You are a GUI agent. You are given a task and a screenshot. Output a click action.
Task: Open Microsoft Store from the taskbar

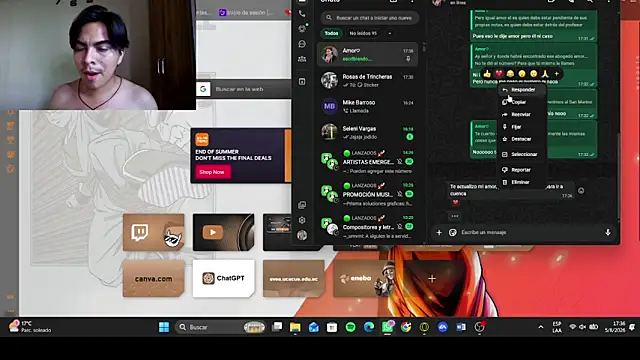332,327
